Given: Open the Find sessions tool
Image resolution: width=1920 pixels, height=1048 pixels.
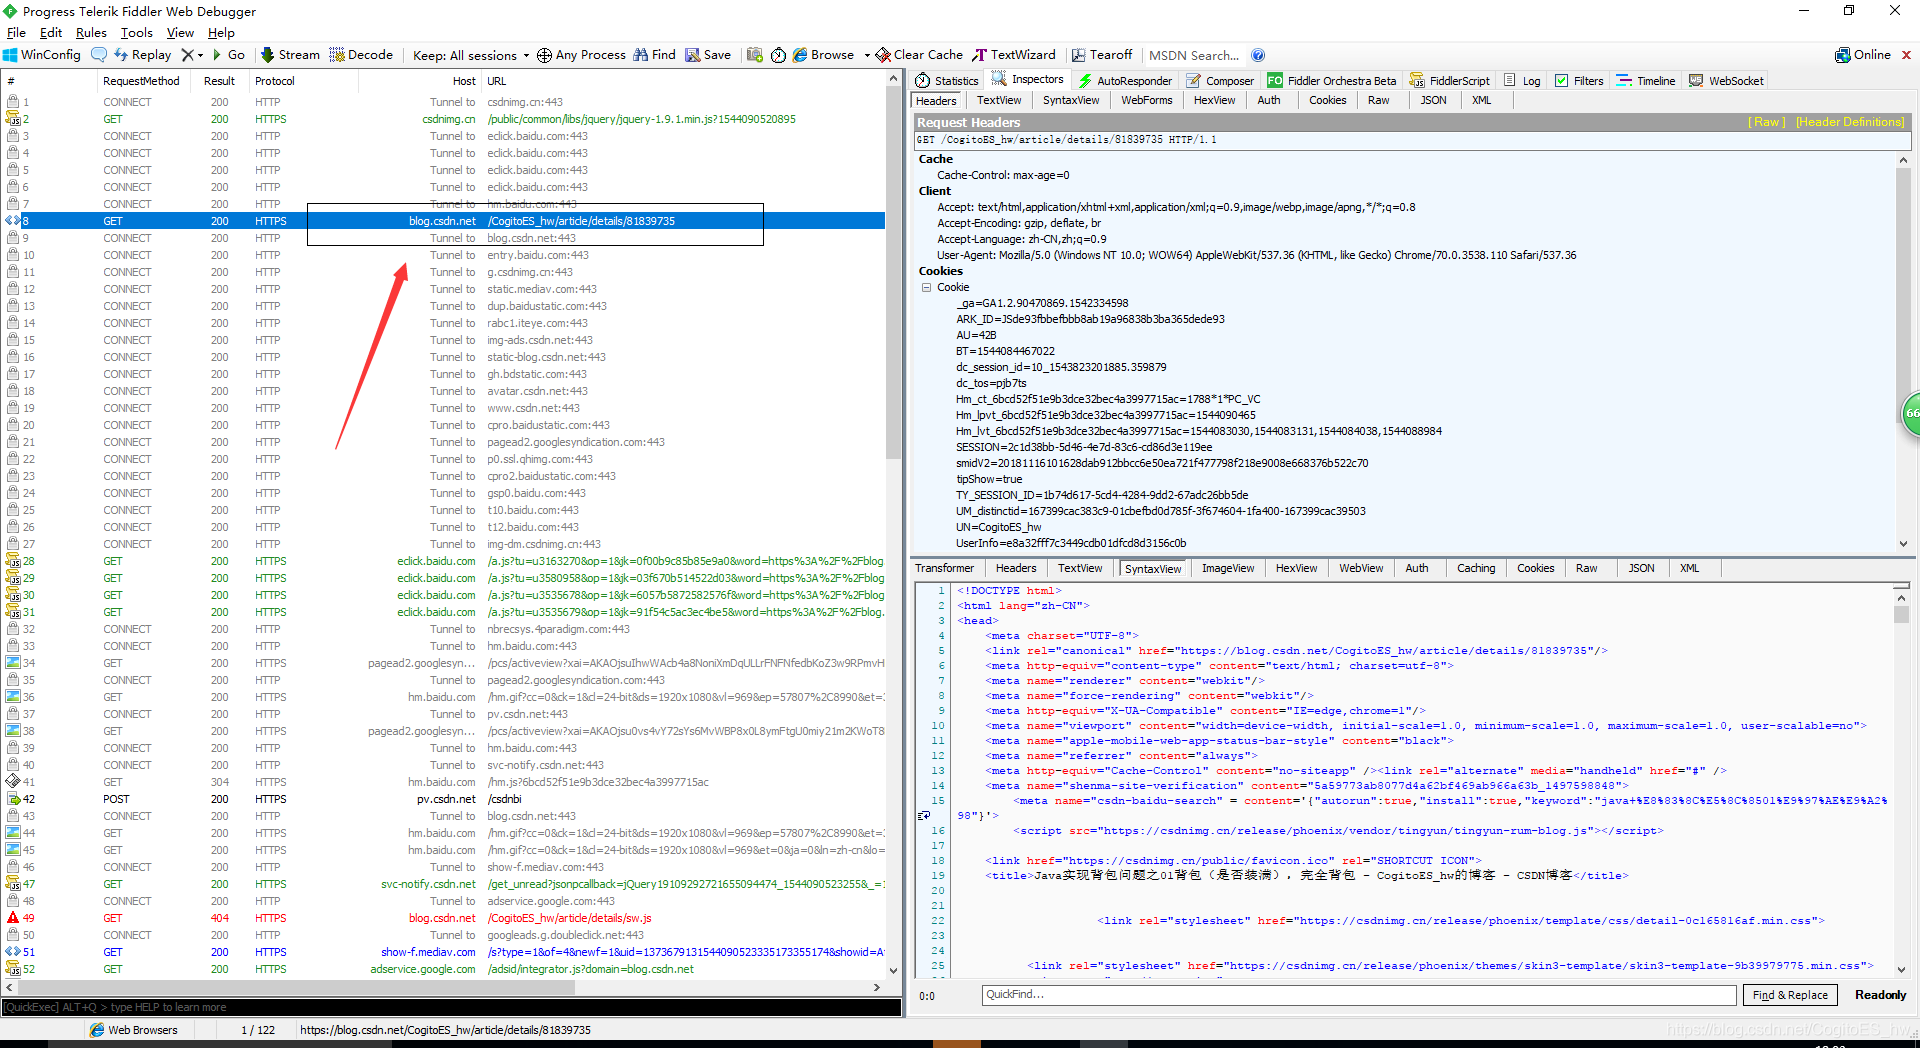Looking at the screenshot, I should click(655, 55).
